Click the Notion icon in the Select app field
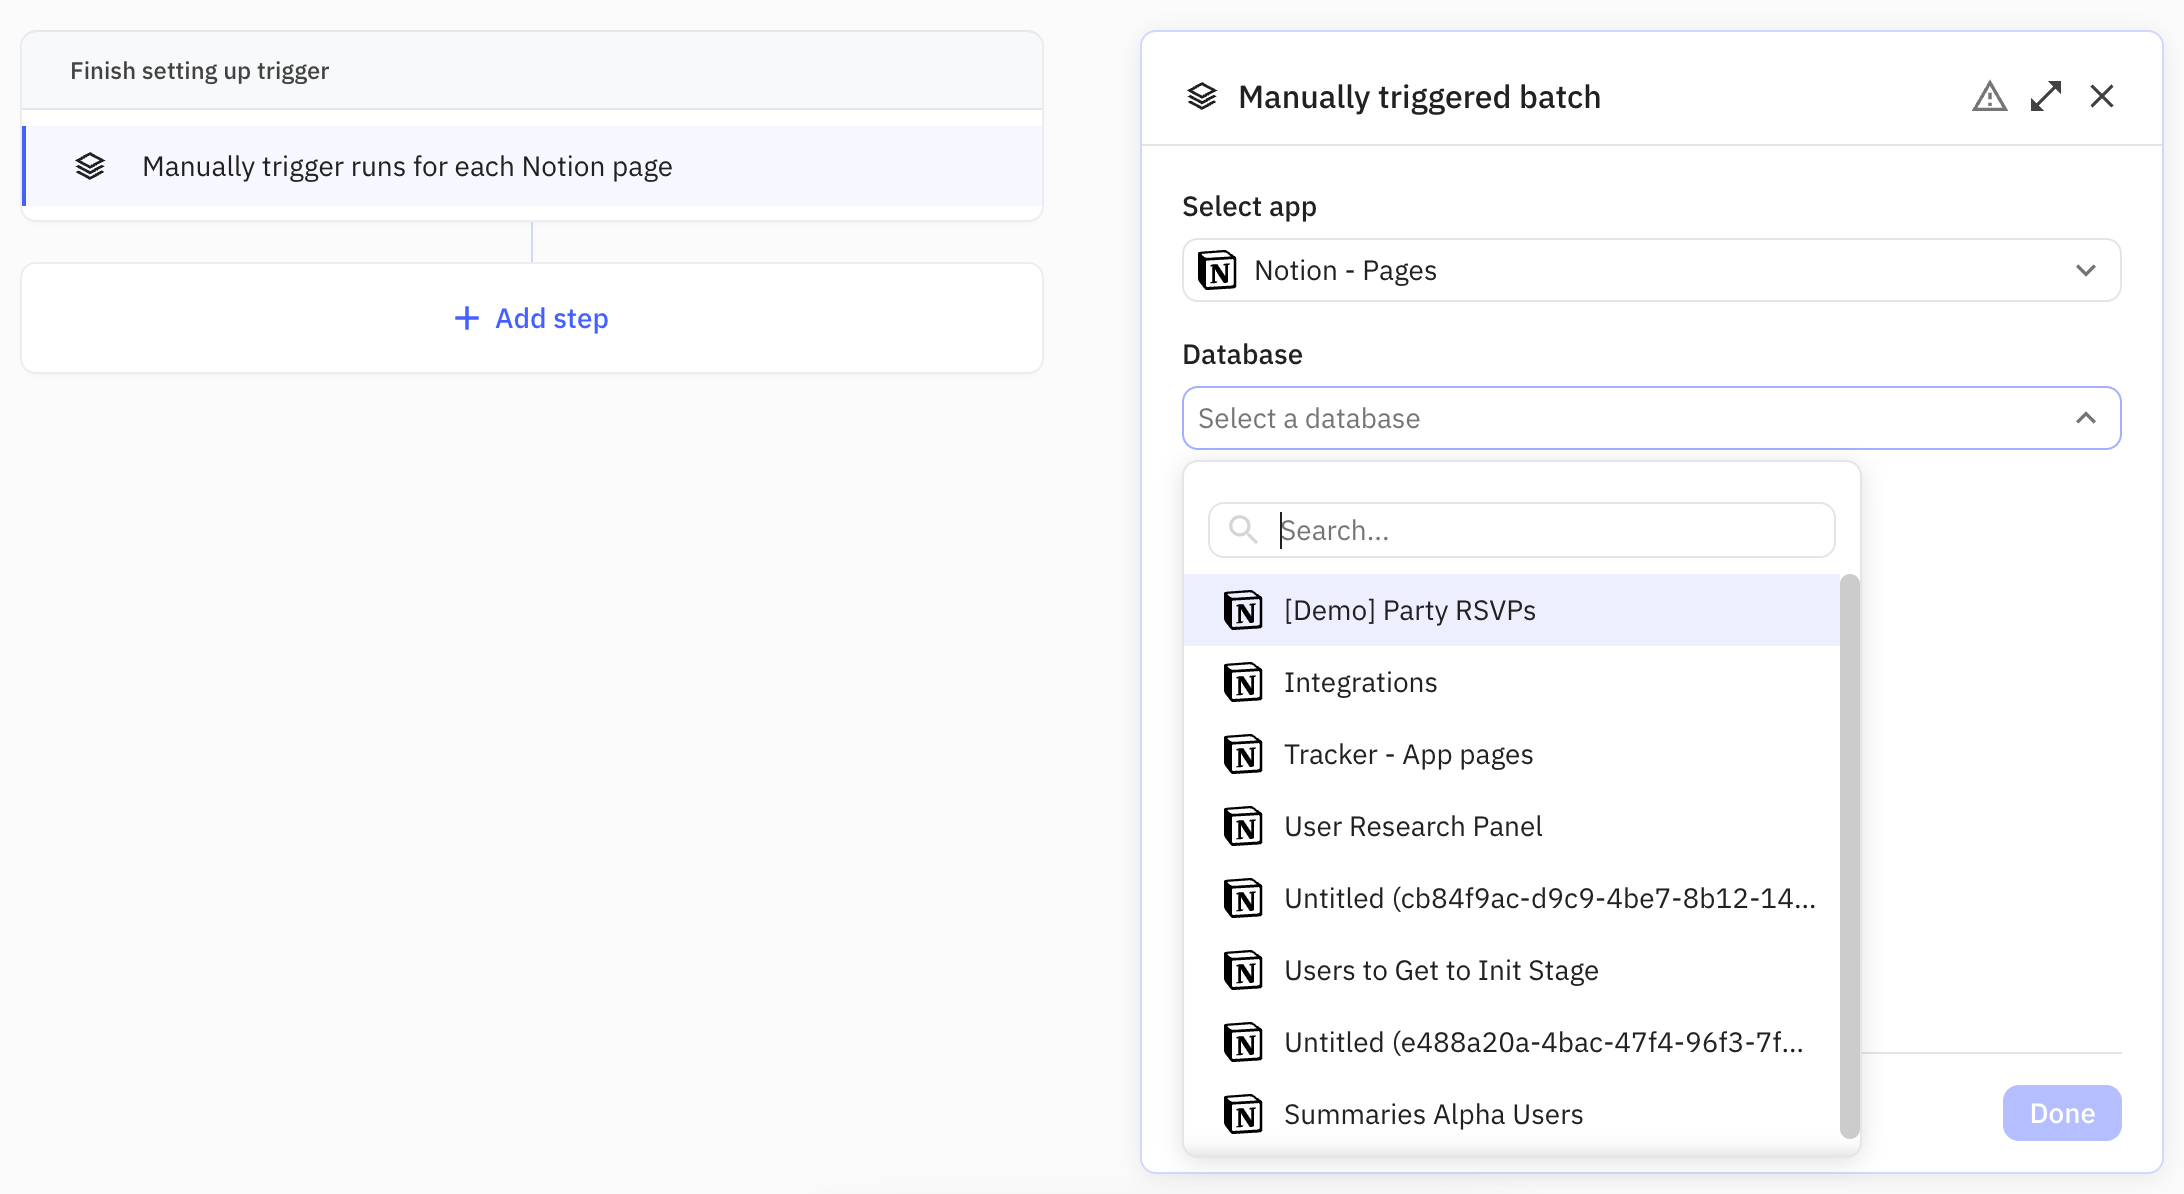2184x1194 pixels. click(1217, 271)
